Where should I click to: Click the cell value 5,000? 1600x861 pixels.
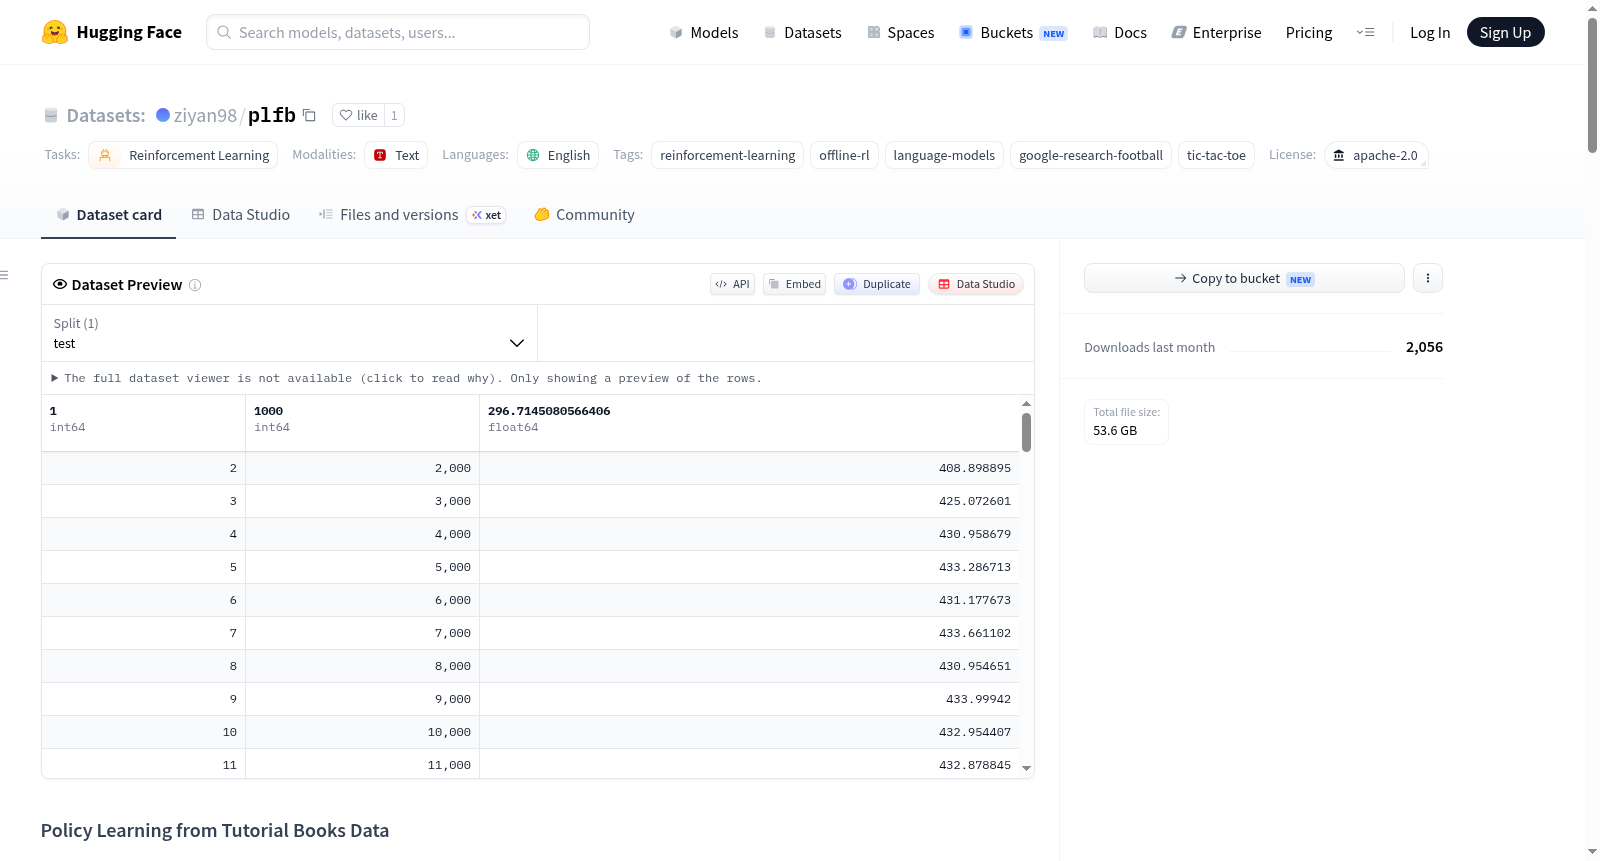pyautogui.click(x=453, y=567)
